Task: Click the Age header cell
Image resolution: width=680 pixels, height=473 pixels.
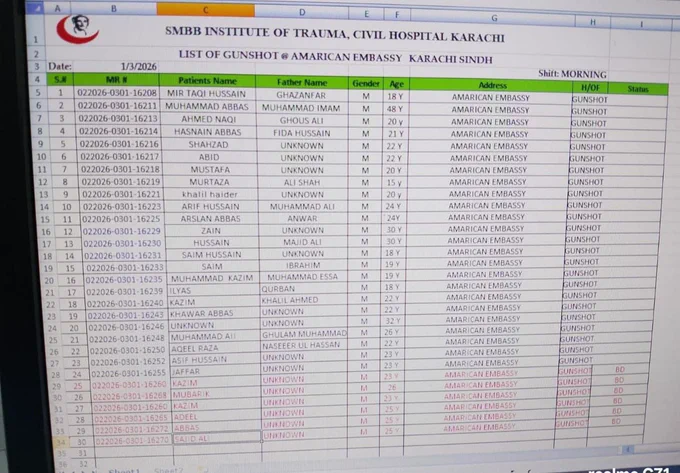Action: (x=396, y=84)
